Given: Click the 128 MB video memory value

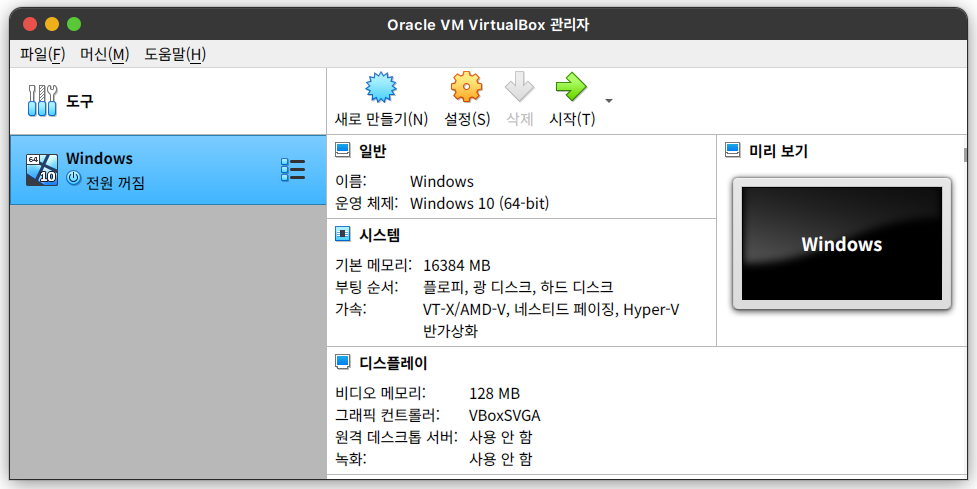Looking at the screenshot, I should click(494, 394).
